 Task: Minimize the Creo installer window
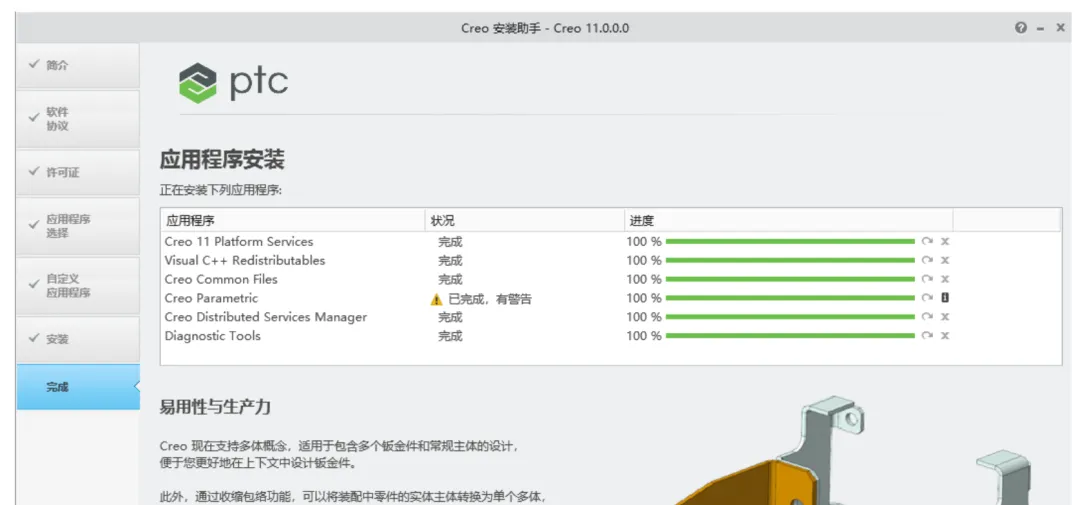1041,28
